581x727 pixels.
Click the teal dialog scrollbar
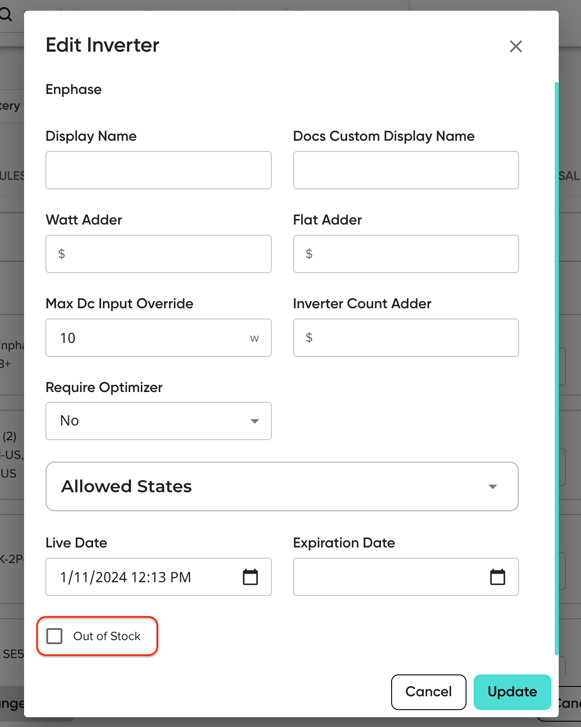coord(556,369)
